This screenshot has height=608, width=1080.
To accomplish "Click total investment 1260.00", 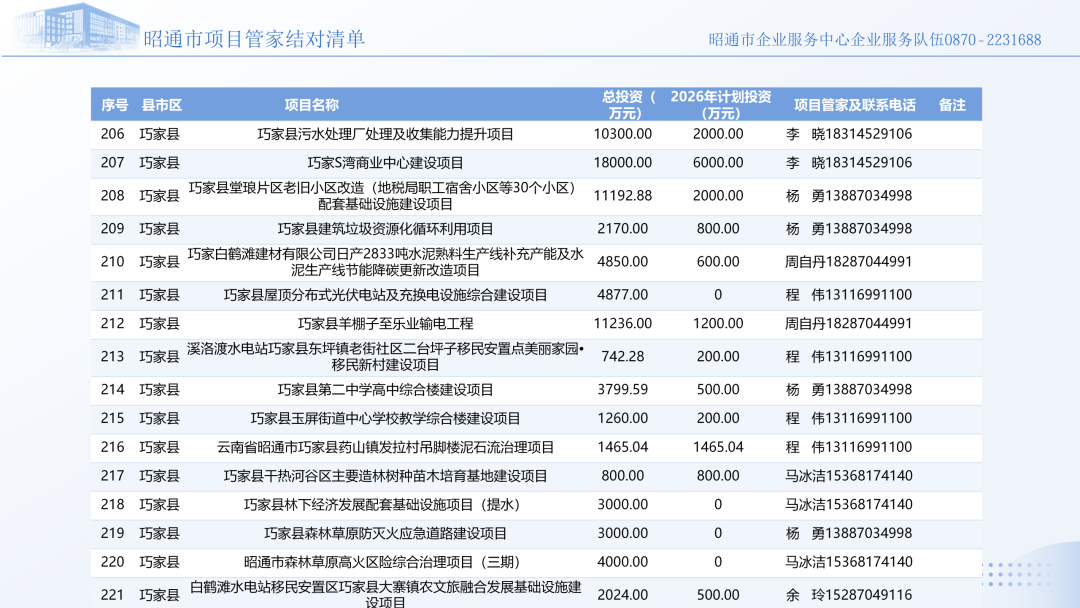I will [x=623, y=419].
